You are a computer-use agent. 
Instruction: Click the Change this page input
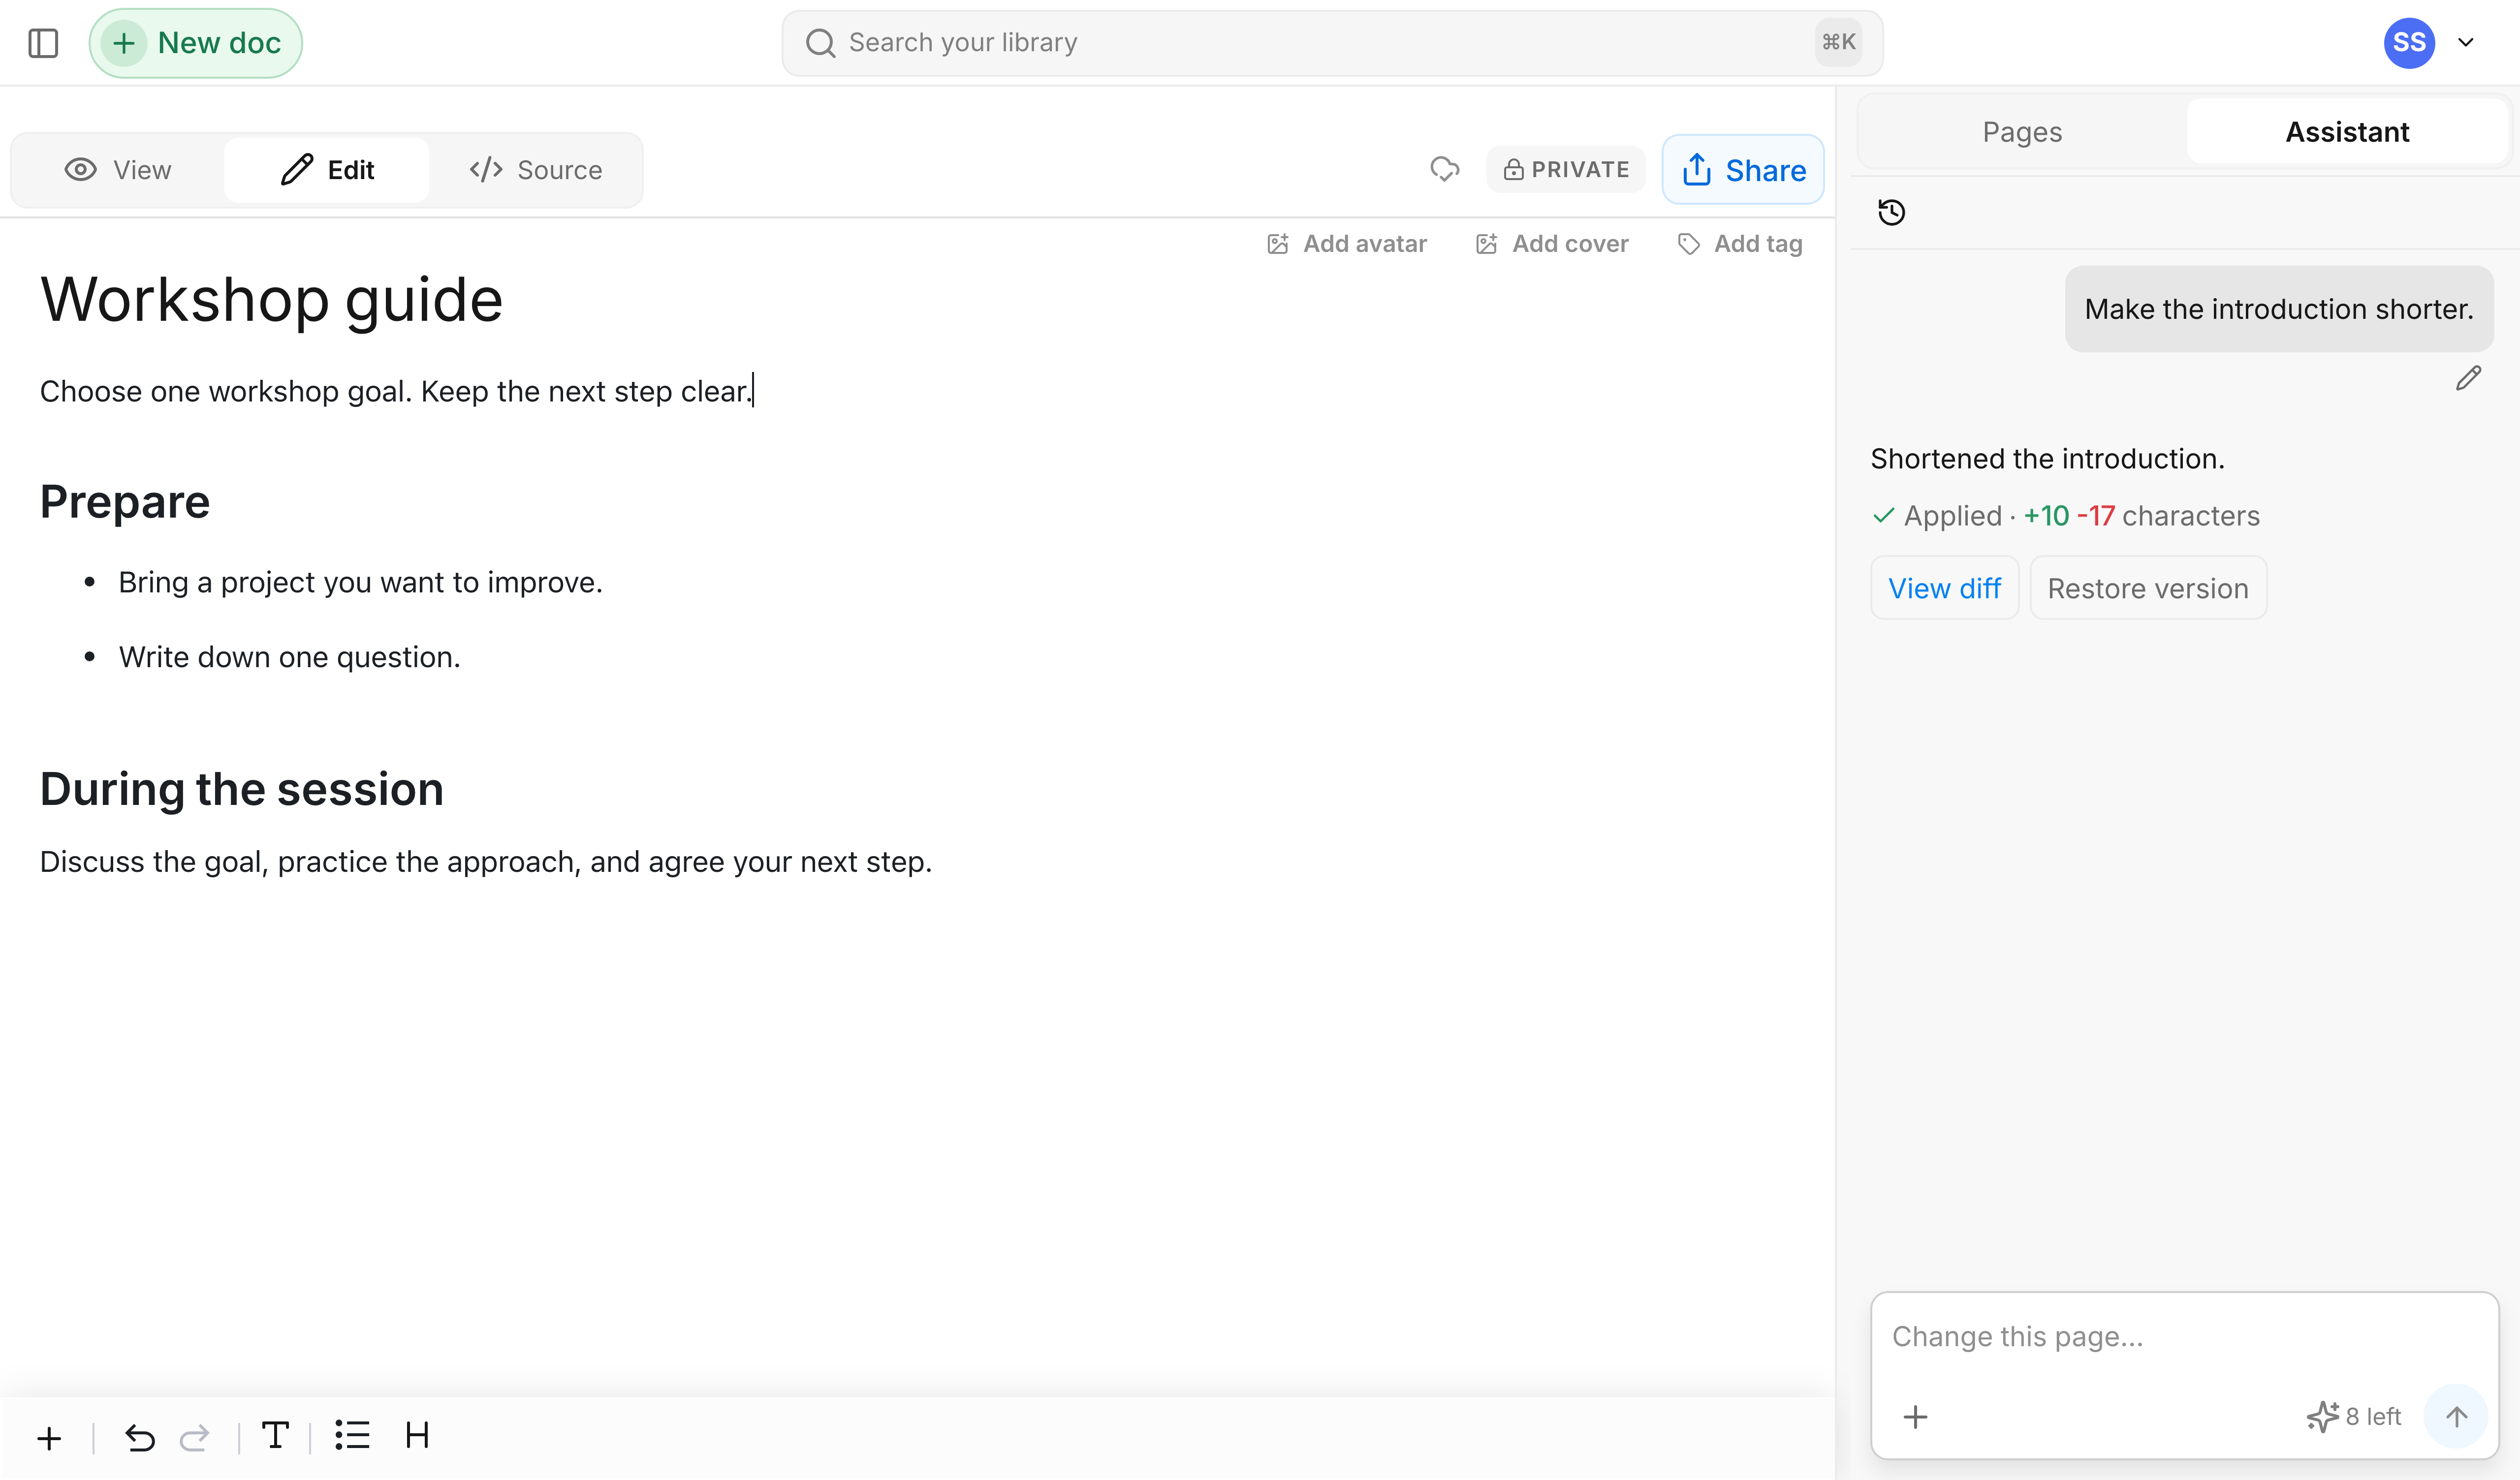(x=2184, y=1336)
